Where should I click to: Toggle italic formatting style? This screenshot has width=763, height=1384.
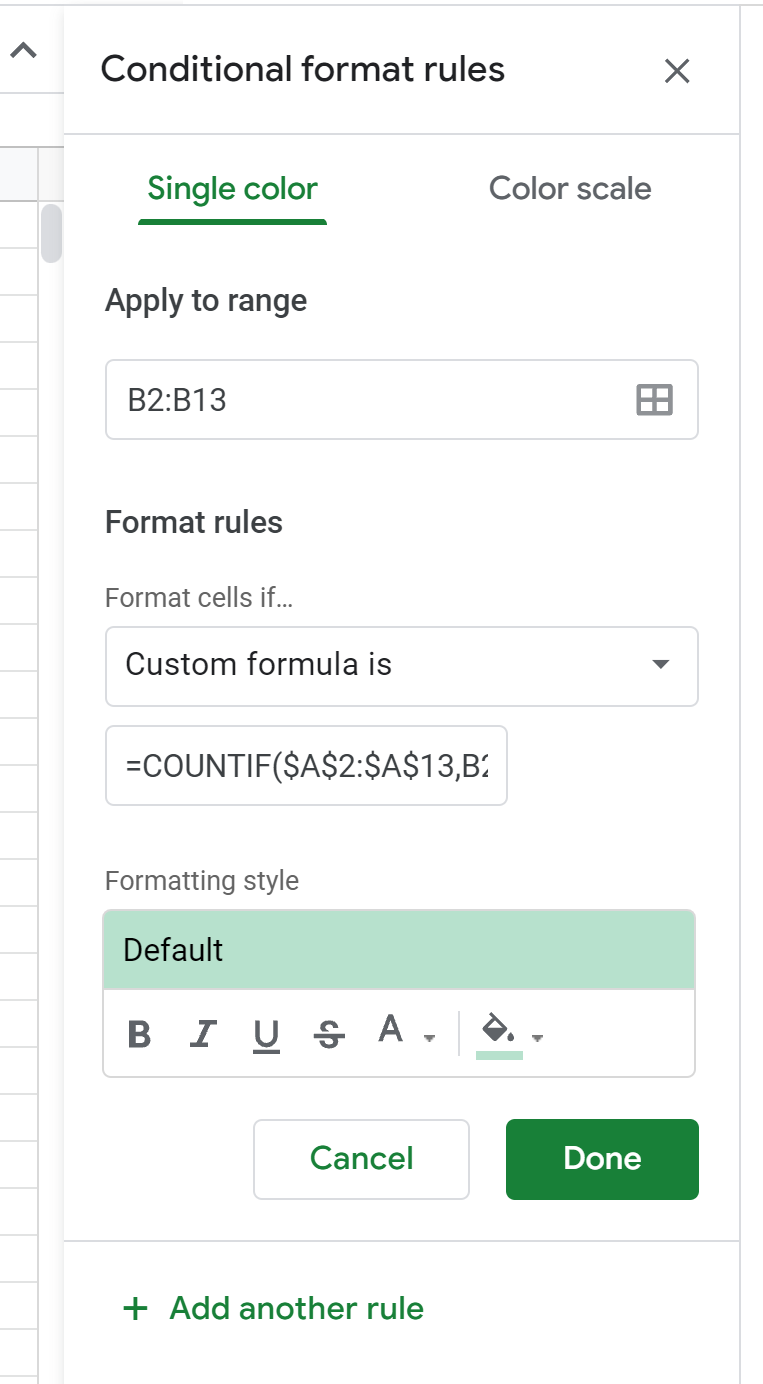[203, 1034]
